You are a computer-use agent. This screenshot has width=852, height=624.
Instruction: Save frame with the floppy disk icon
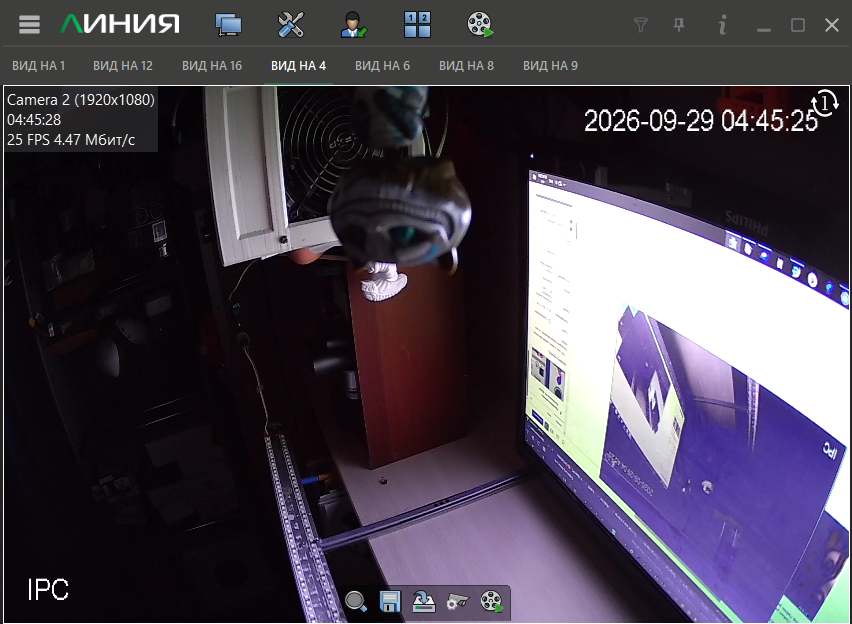click(390, 602)
